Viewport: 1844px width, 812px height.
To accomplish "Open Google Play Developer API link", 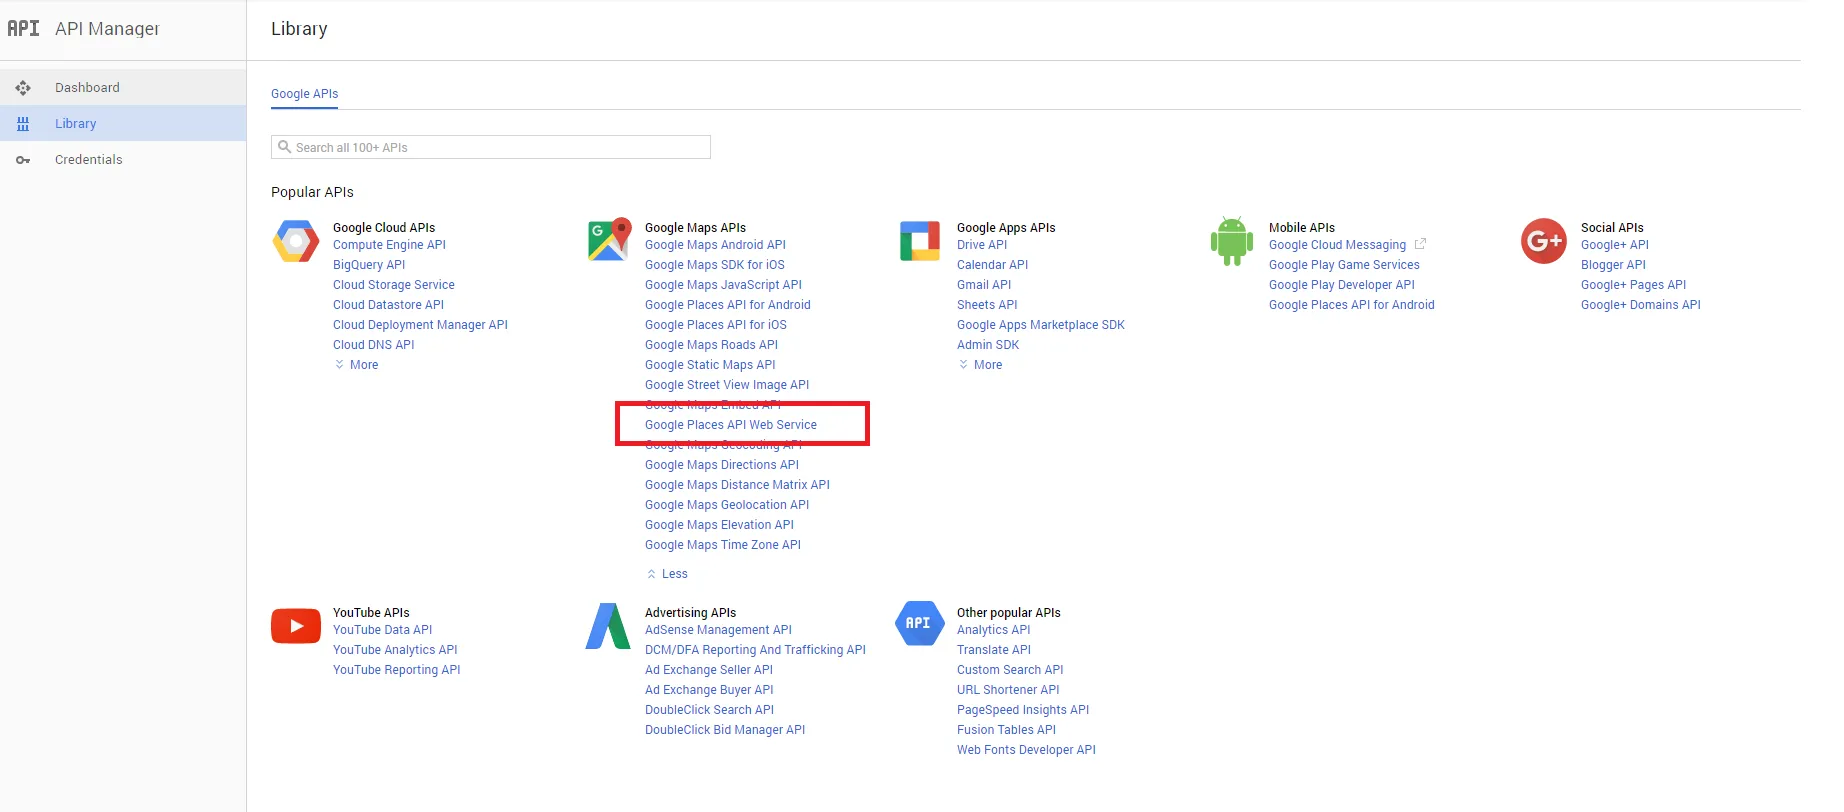I will pyautogui.click(x=1342, y=285).
